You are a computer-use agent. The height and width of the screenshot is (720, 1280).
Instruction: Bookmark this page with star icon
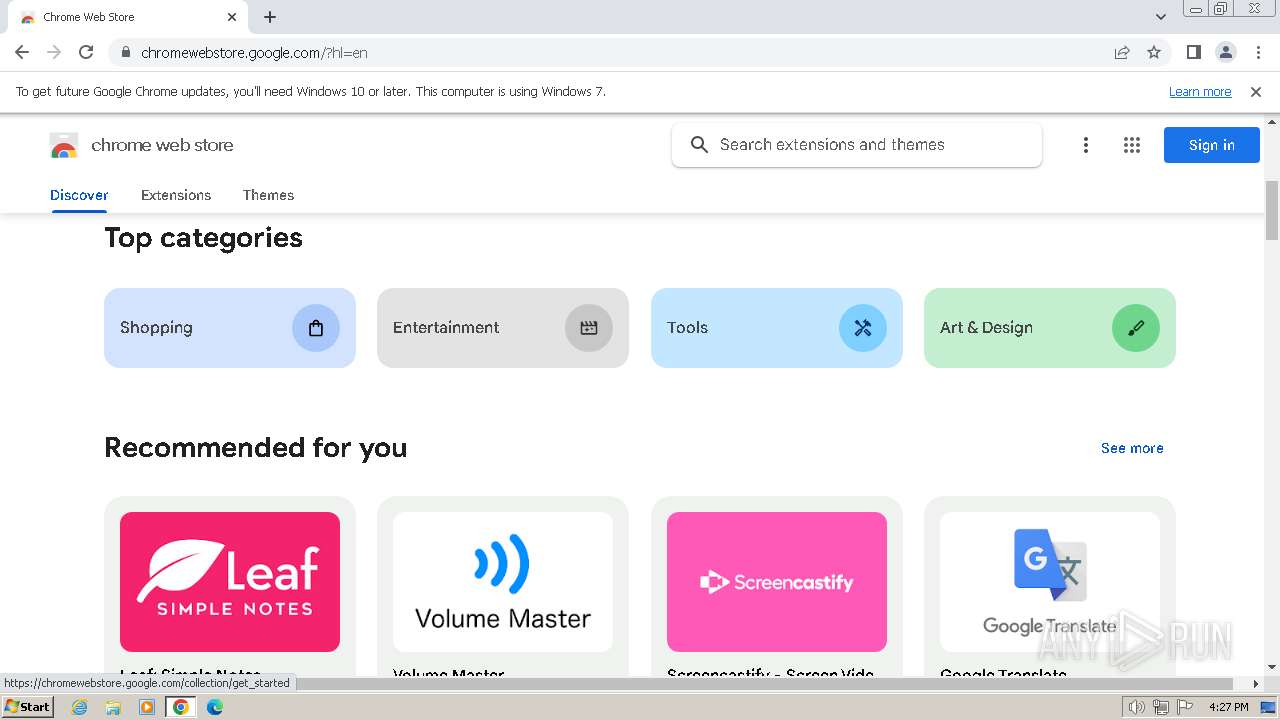(x=1154, y=52)
